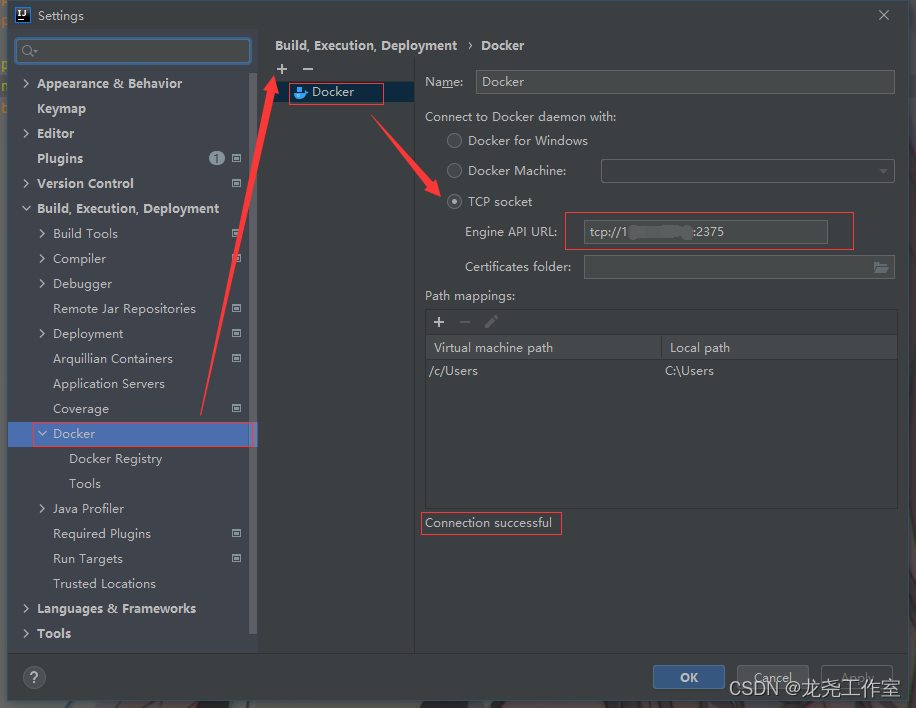Image resolution: width=916 pixels, height=708 pixels.
Task: Click the Virtual machine path column header
Action: (543, 348)
